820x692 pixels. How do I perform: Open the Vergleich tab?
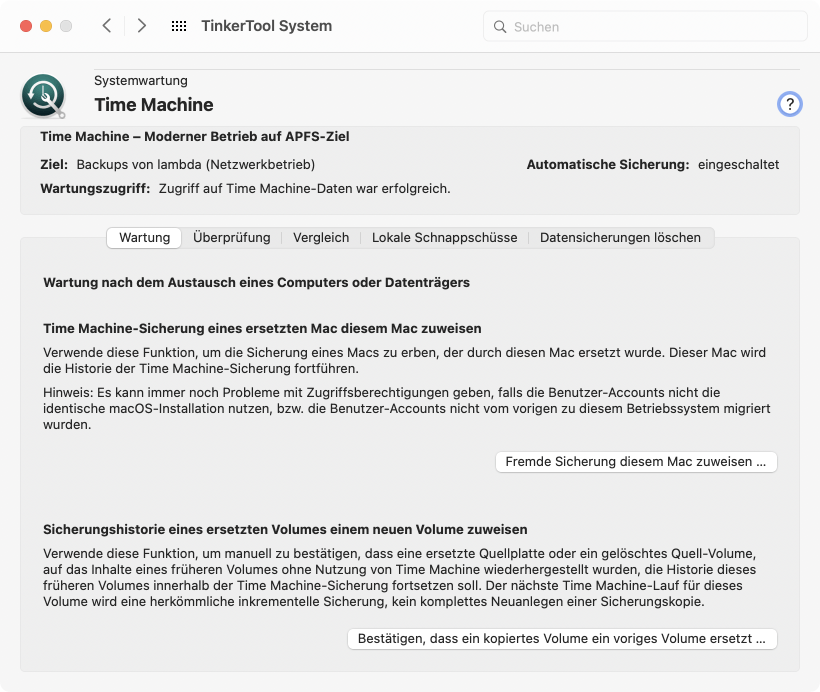tap(321, 237)
